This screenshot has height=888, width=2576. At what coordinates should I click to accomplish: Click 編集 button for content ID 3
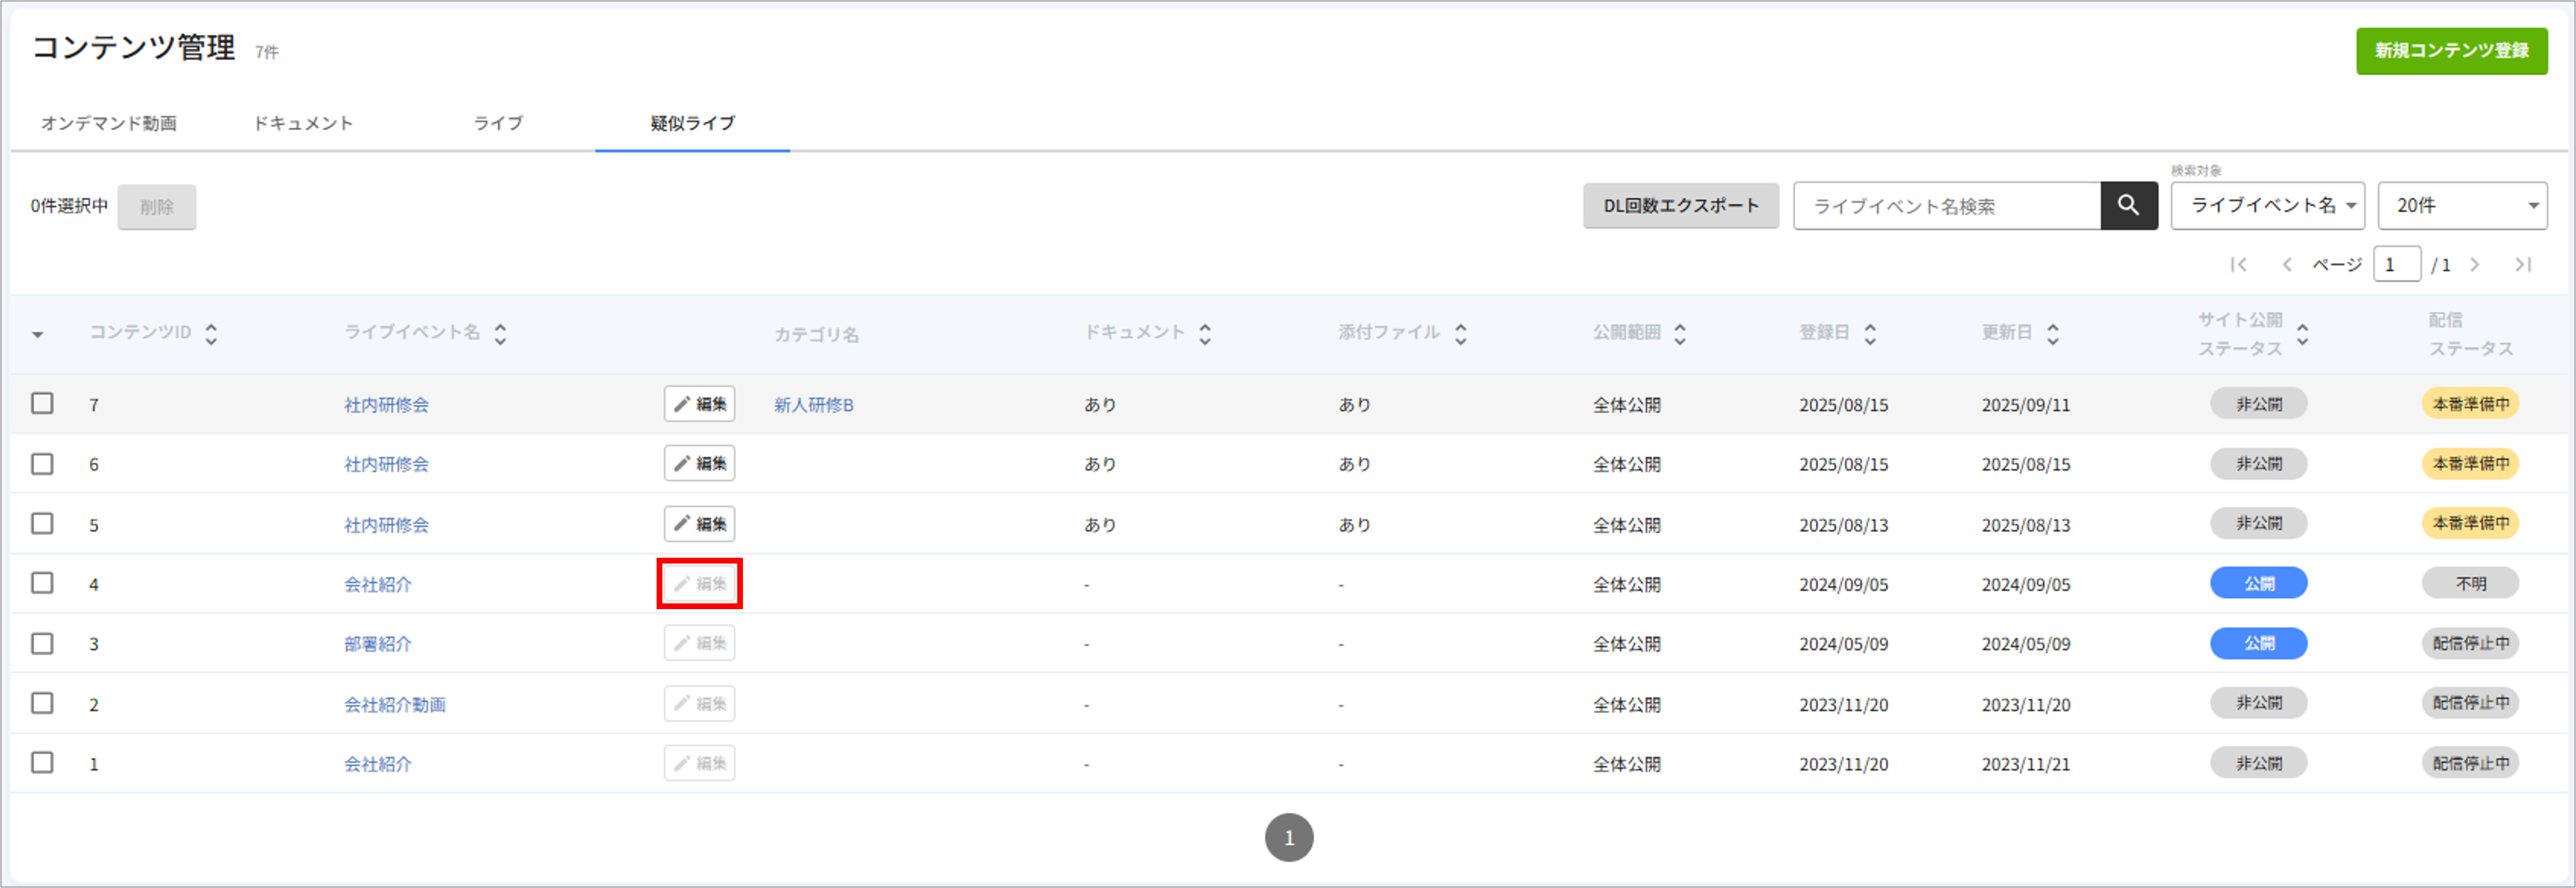tap(700, 643)
